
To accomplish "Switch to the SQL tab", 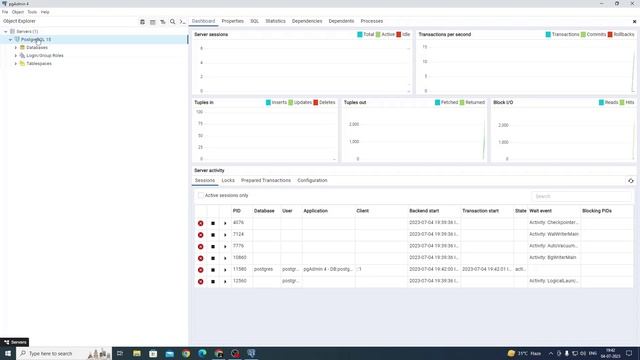I will tap(254, 21).
